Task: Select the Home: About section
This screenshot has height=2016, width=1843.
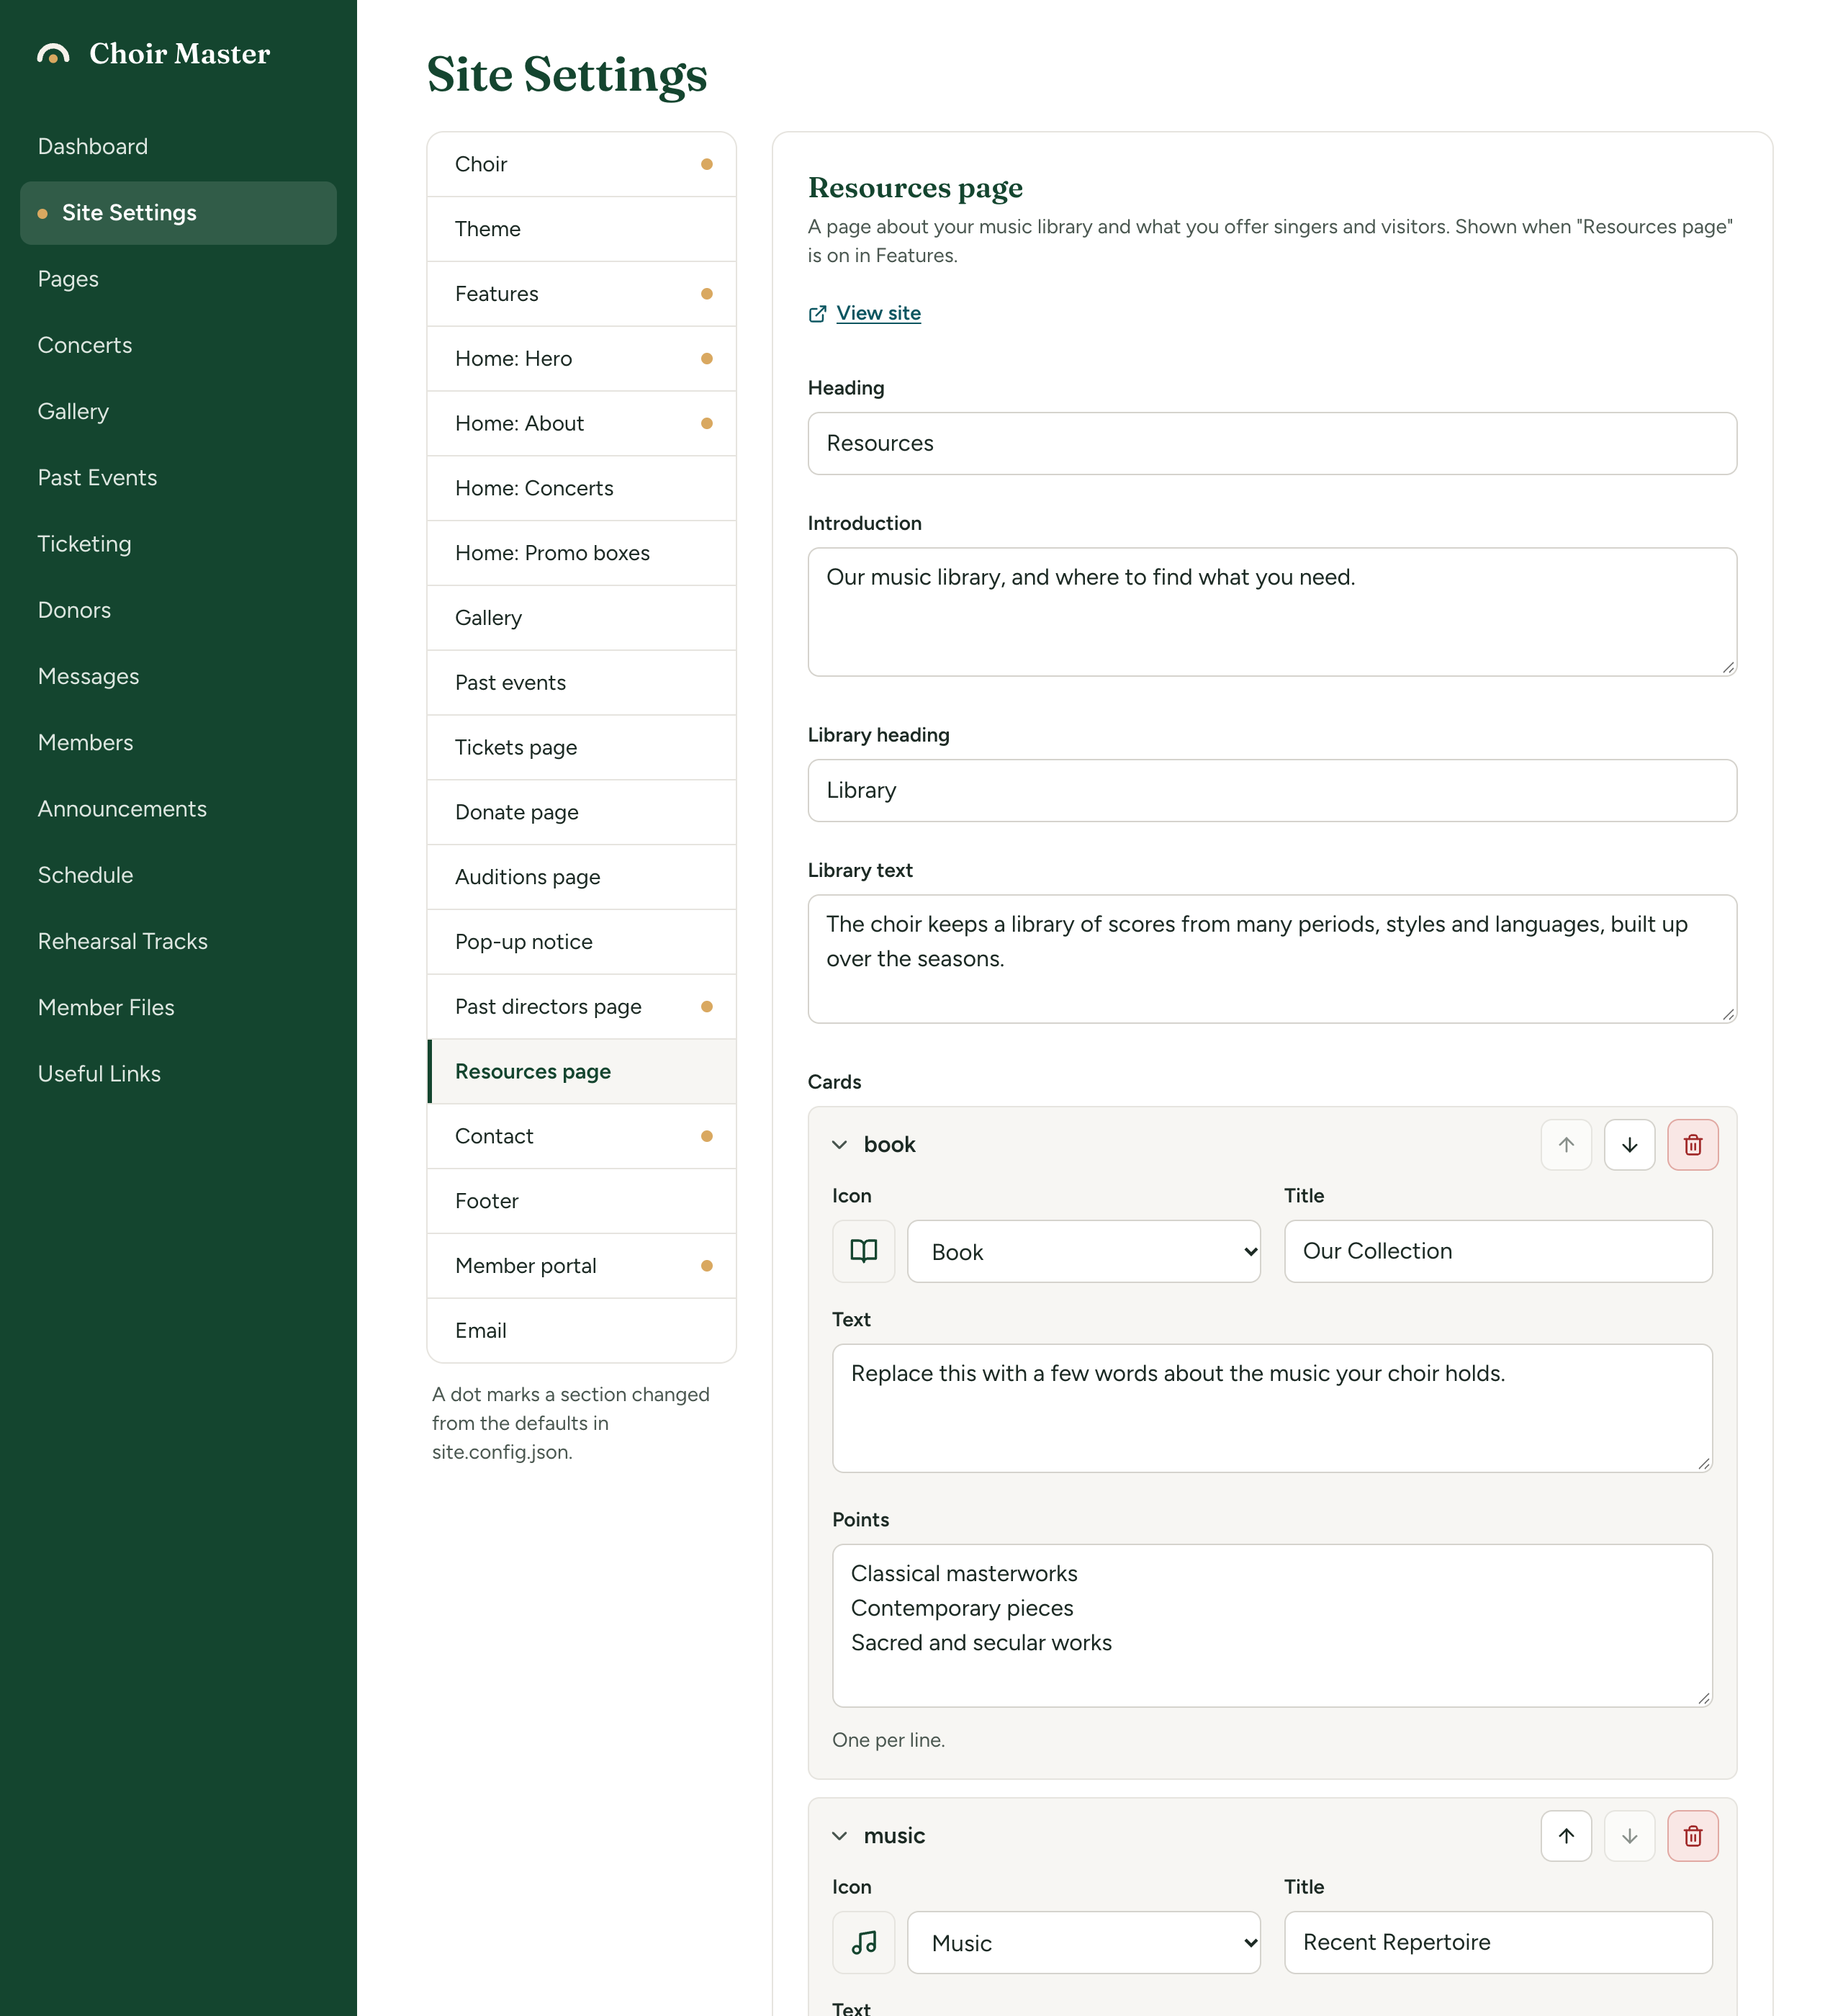Action: (x=581, y=424)
